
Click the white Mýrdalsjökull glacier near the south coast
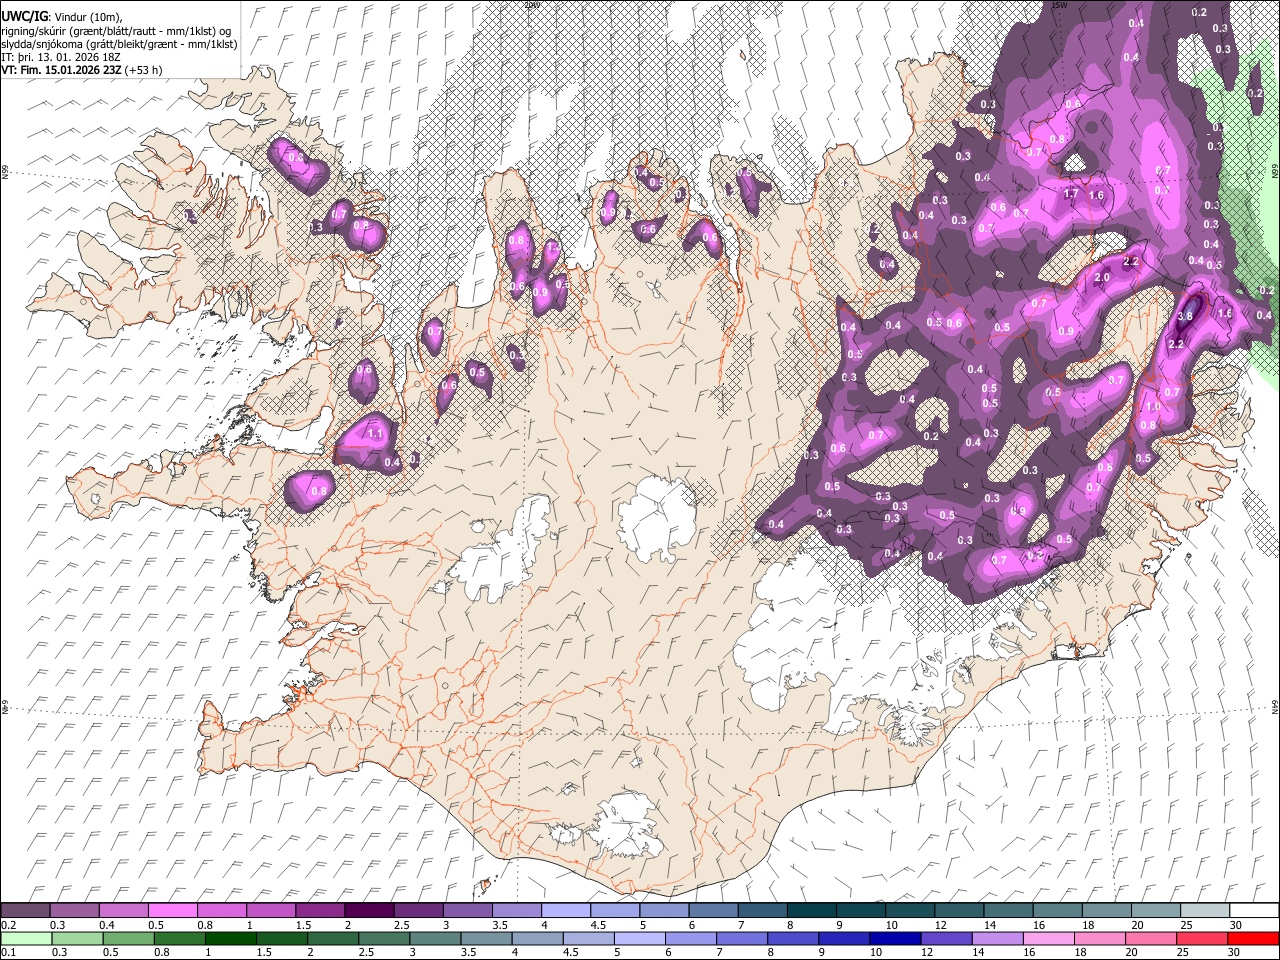(x=628, y=826)
